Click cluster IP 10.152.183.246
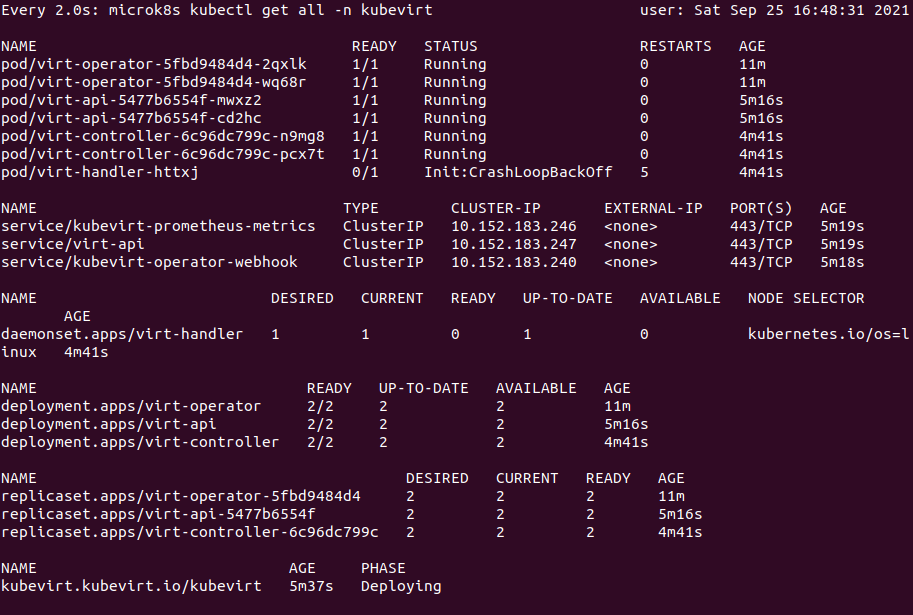Viewport: 913px width, 615px height. [514, 227]
